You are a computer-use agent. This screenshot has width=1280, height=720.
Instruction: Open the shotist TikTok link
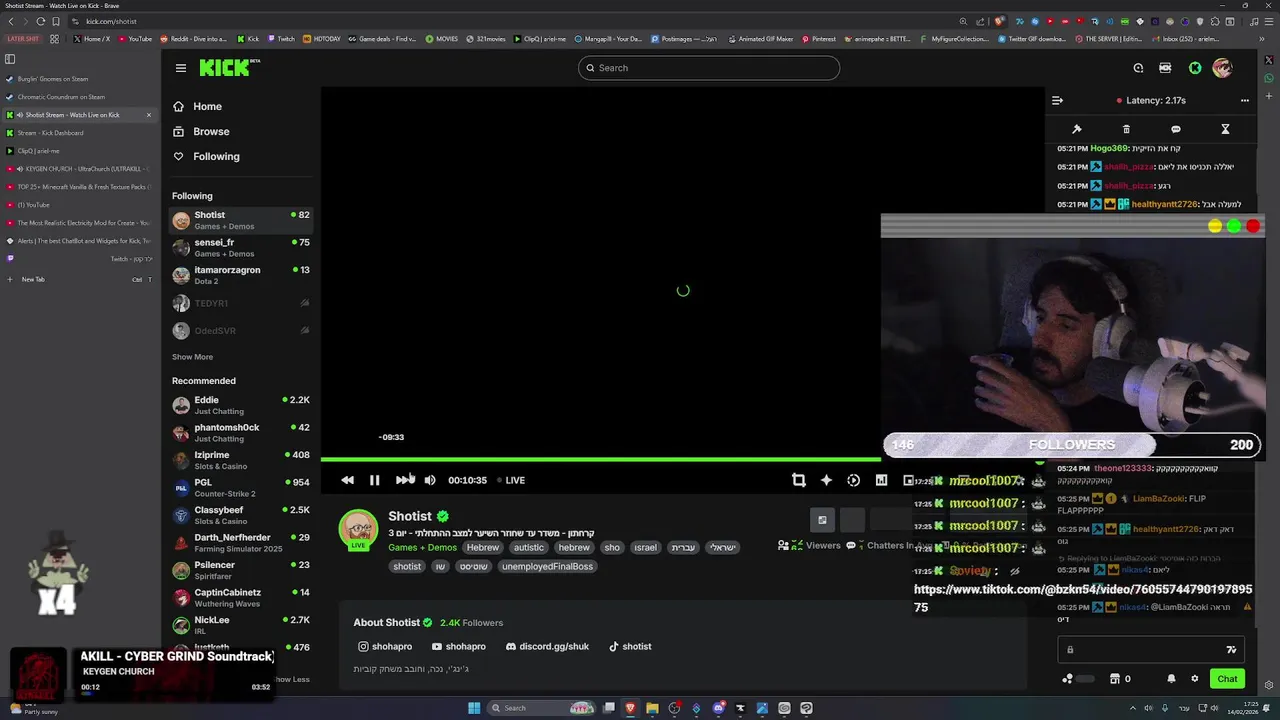(x=630, y=646)
